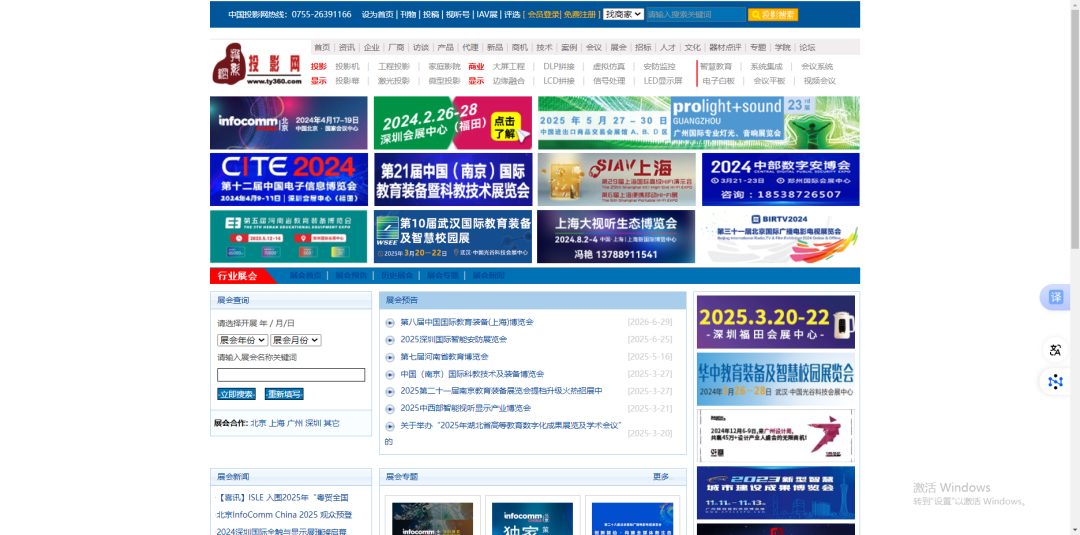Viewport: 1080px width, 535px height.
Task: Click the translate 译 floating button
Action: point(1056,297)
